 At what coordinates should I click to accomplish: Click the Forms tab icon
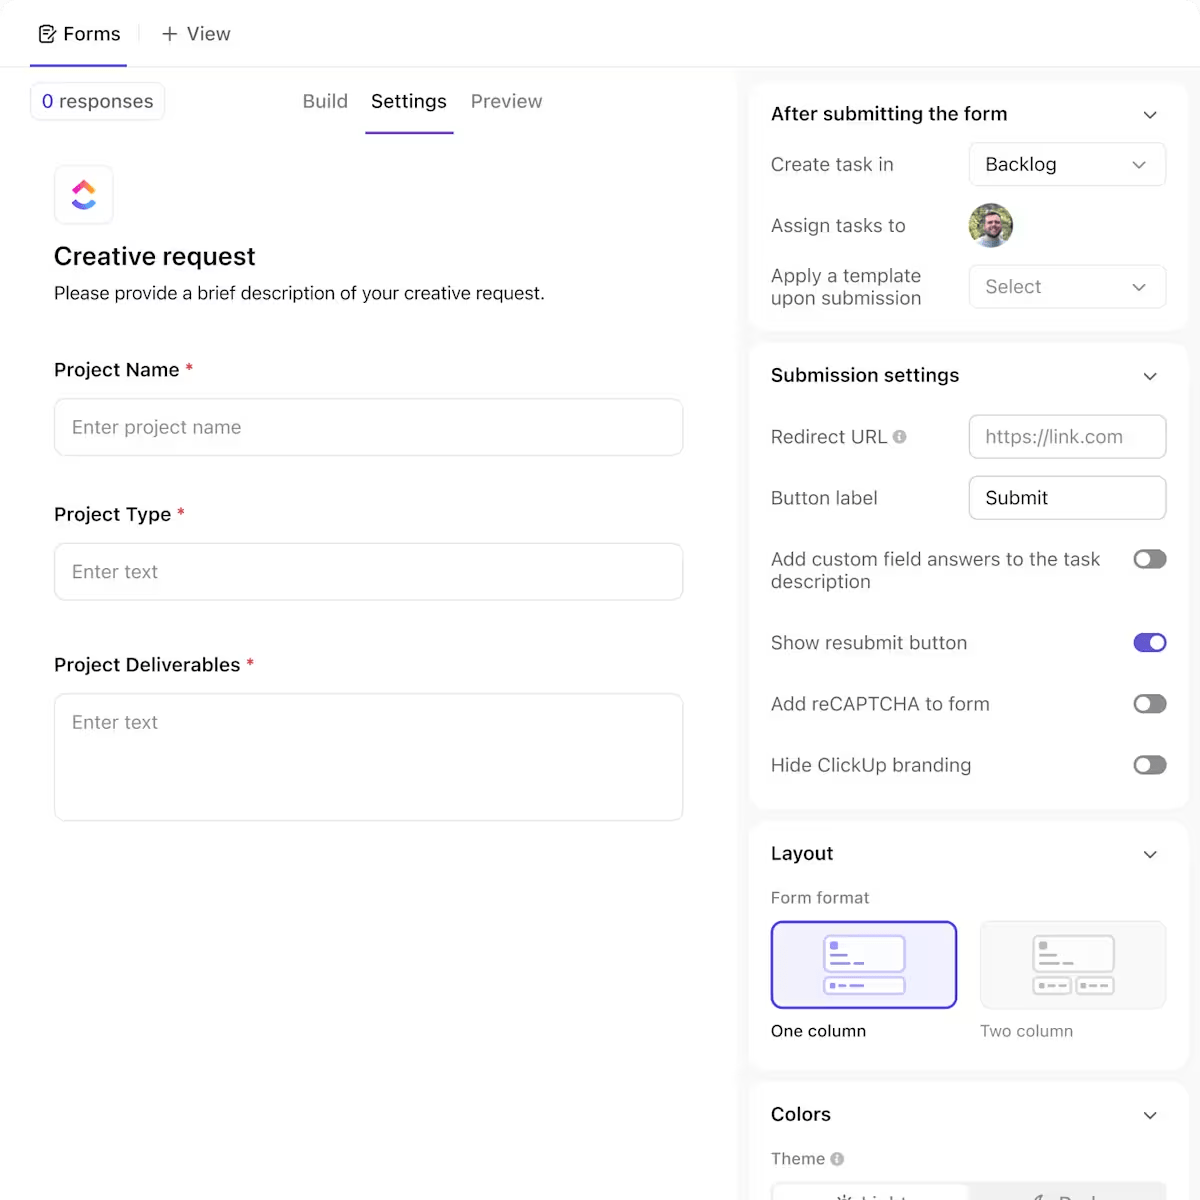click(48, 33)
